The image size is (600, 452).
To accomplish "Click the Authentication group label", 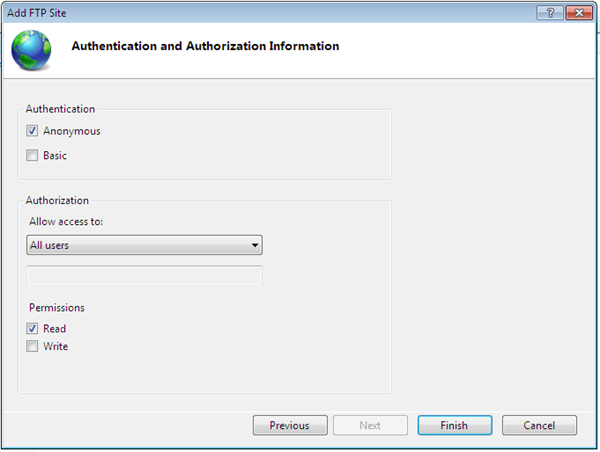I will click(60, 109).
